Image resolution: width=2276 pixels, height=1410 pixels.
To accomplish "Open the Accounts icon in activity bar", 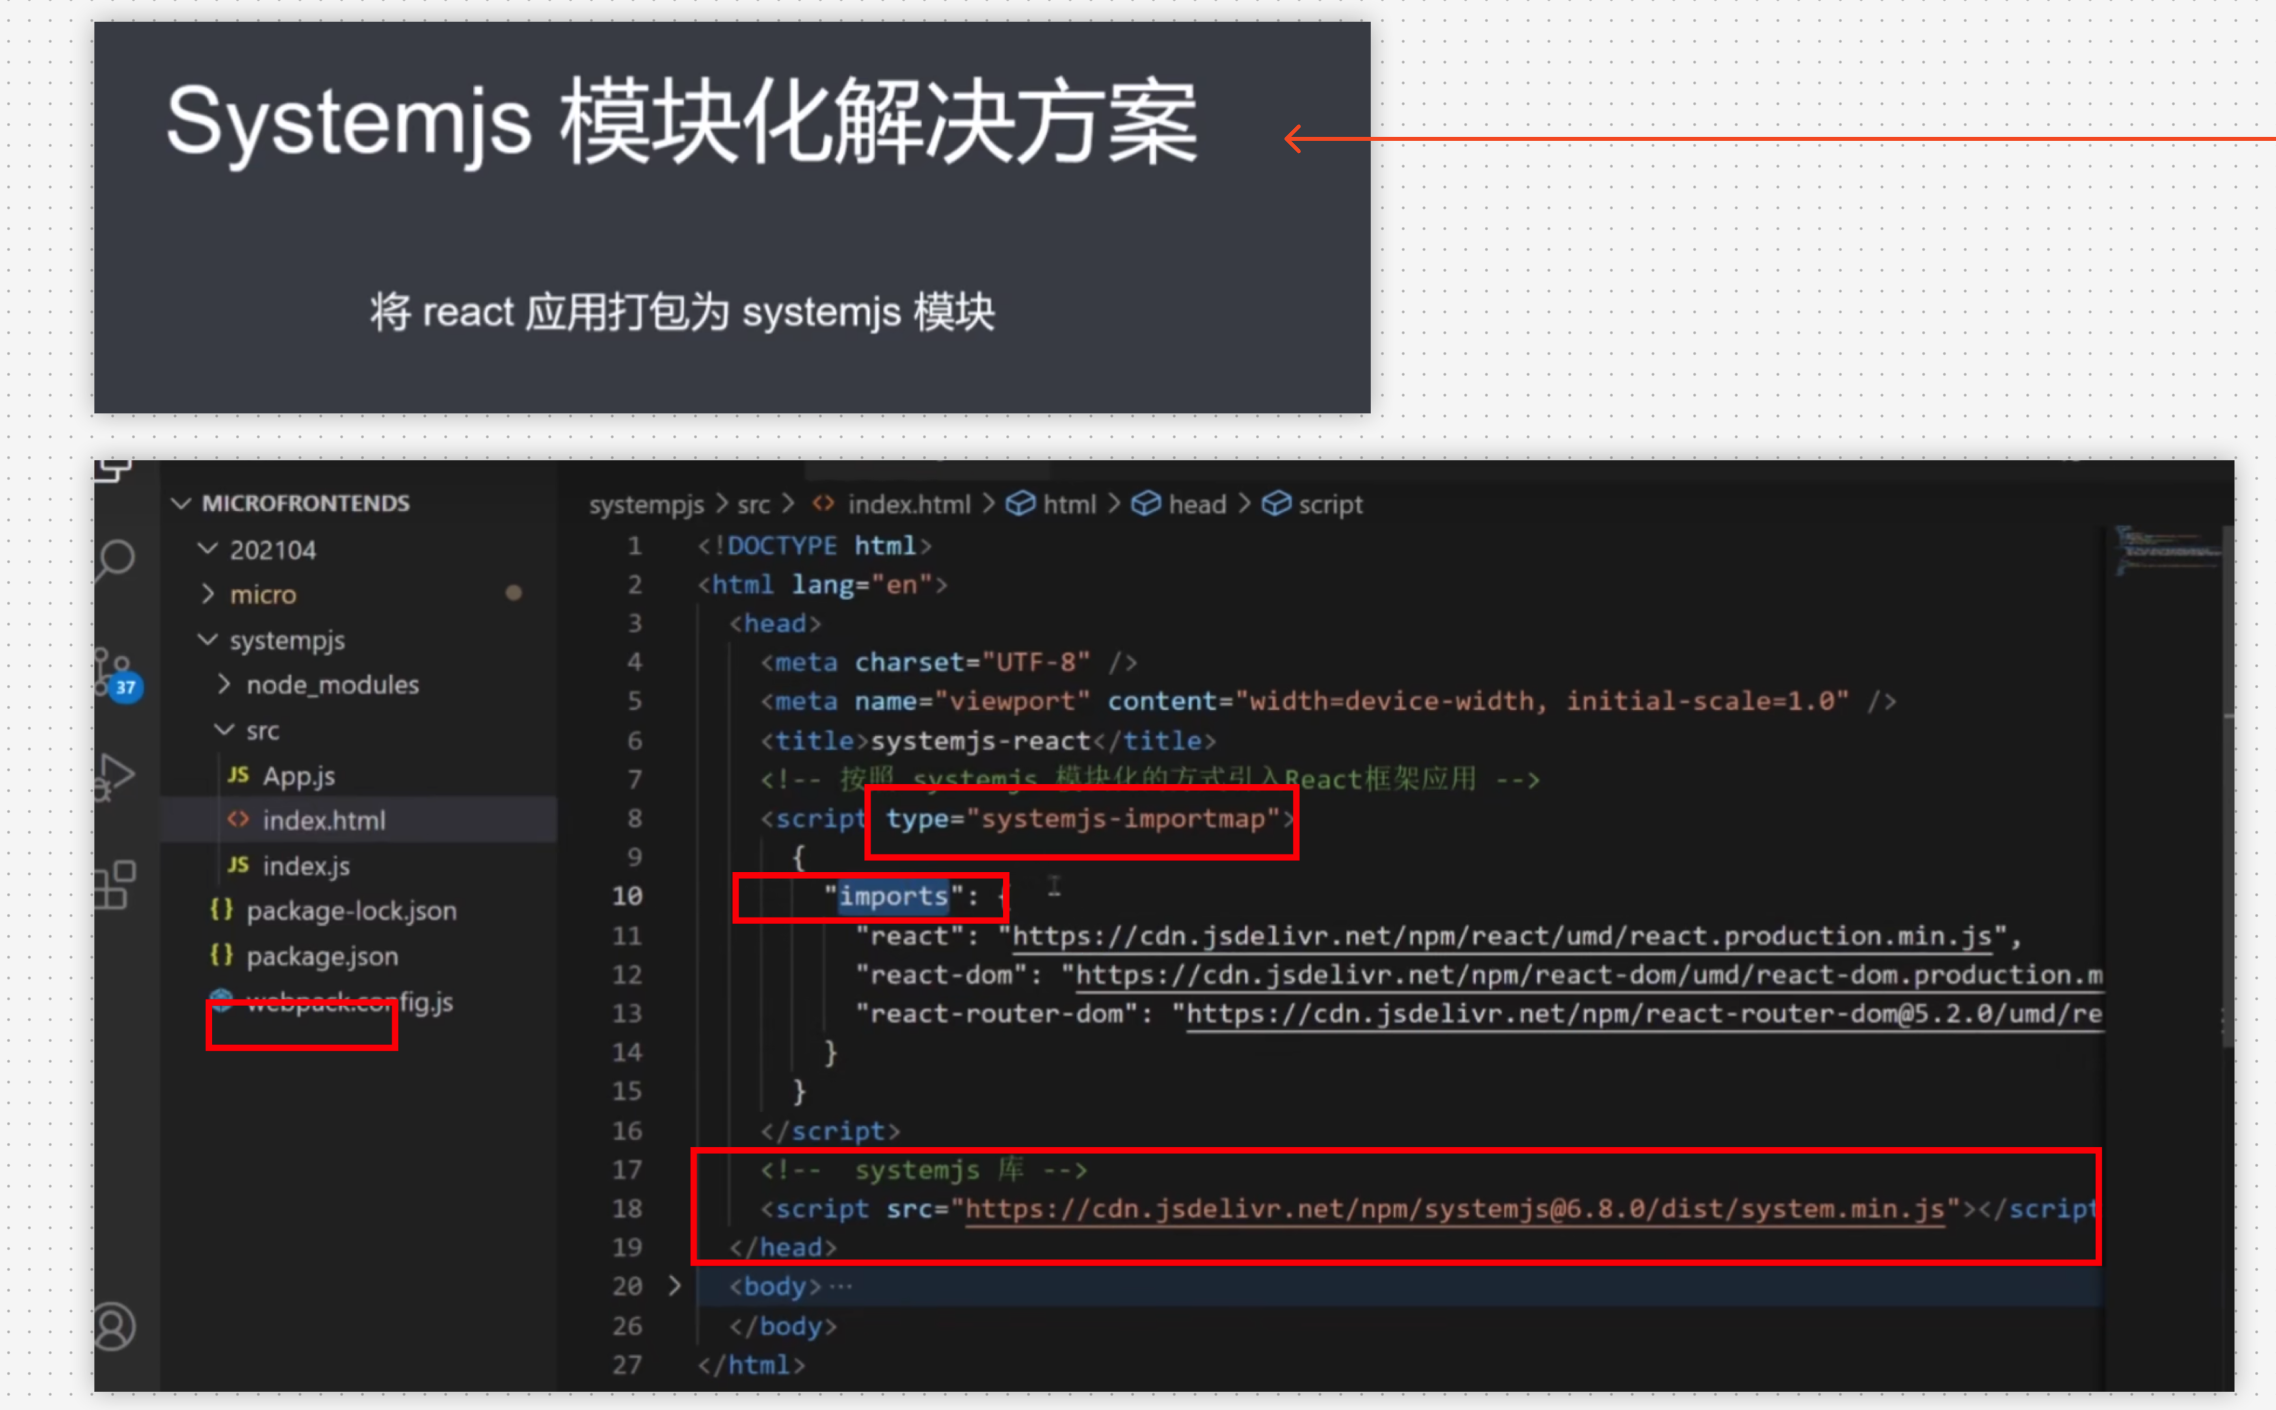I will click(115, 1326).
